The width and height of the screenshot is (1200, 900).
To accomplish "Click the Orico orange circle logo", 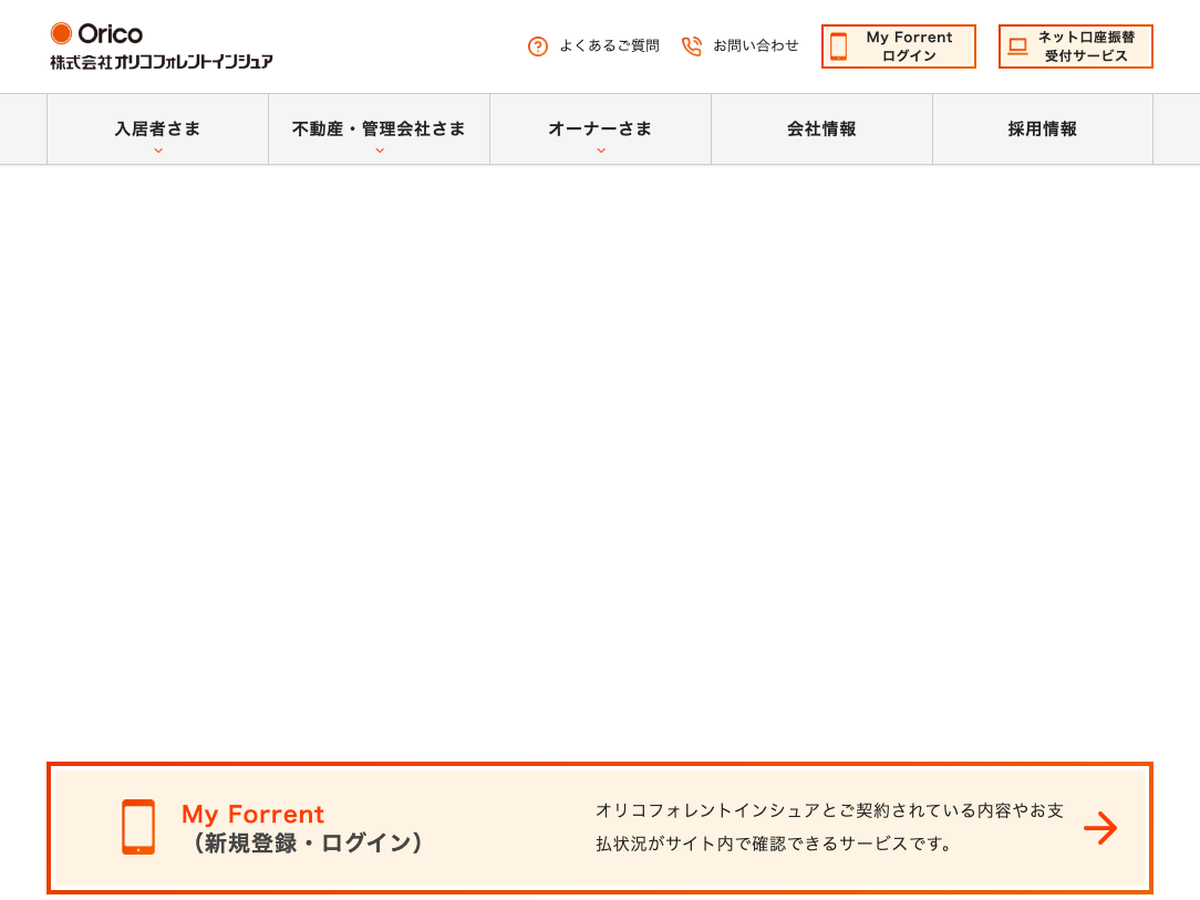I will (x=61, y=34).
